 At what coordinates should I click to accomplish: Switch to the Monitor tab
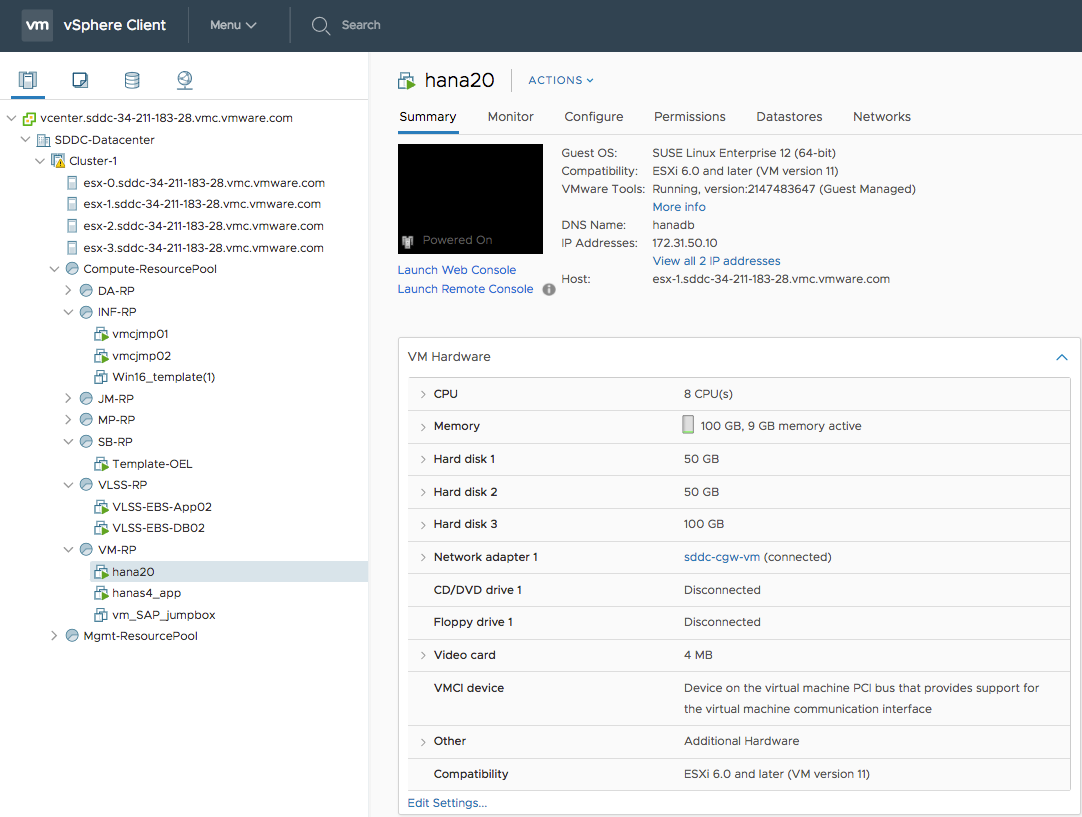510,117
